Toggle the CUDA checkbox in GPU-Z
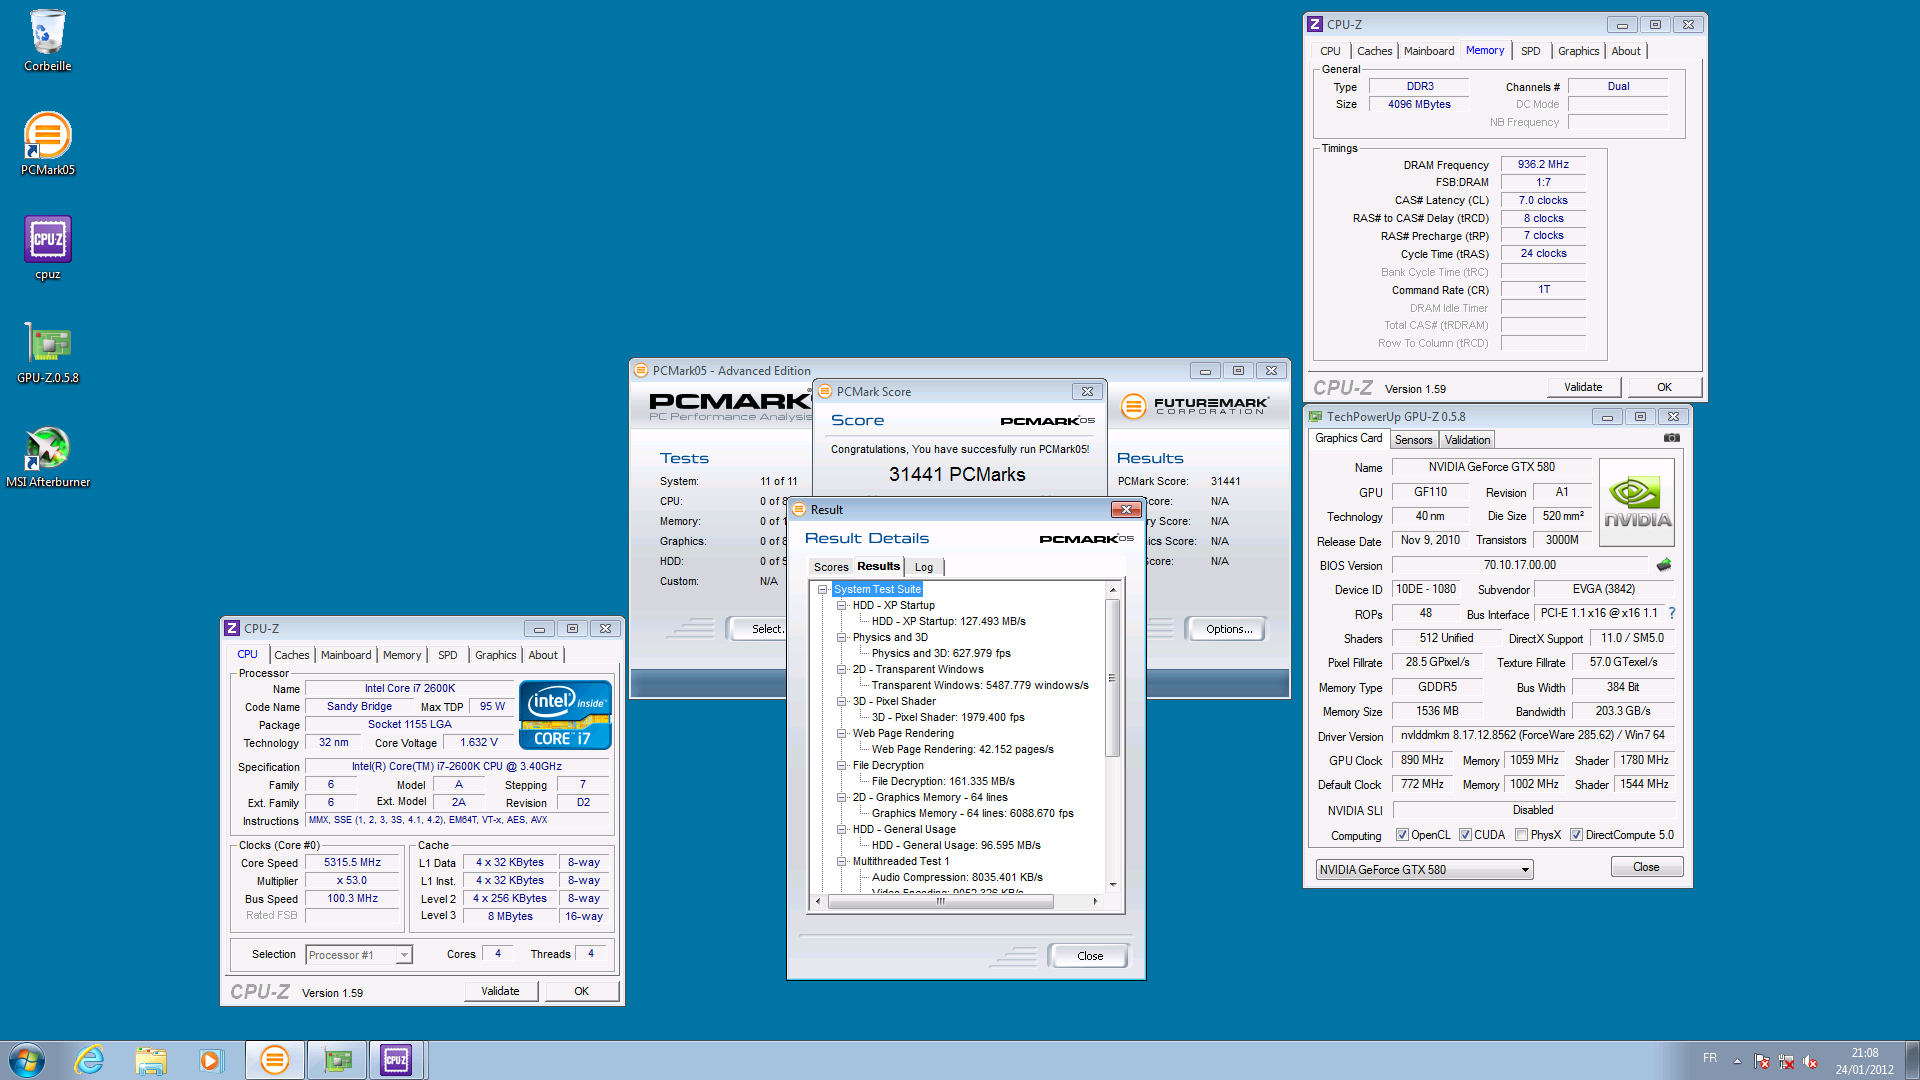The height and width of the screenshot is (1080, 1920). tap(1465, 835)
